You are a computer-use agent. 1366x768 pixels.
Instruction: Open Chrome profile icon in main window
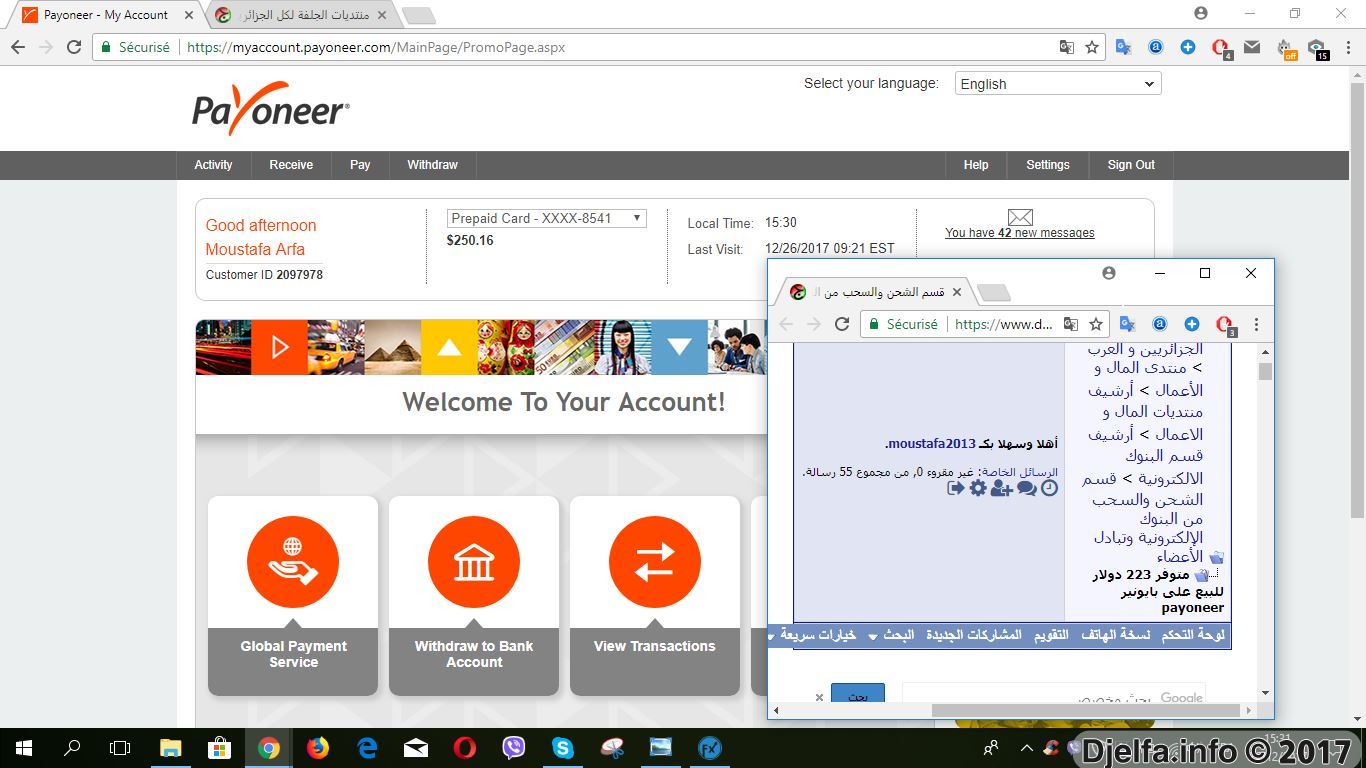point(1201,14)
